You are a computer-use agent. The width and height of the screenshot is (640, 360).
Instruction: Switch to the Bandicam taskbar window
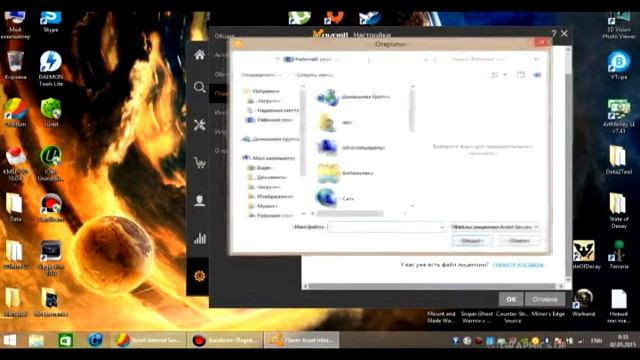[226, 340]
